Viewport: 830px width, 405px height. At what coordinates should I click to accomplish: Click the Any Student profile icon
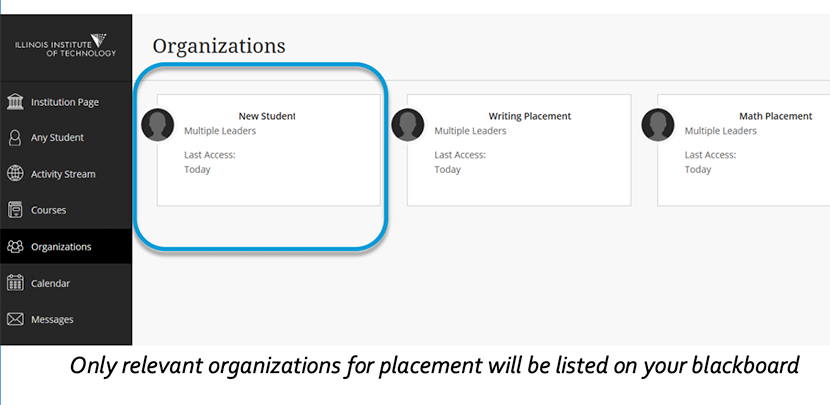click(x=15, y=138)
